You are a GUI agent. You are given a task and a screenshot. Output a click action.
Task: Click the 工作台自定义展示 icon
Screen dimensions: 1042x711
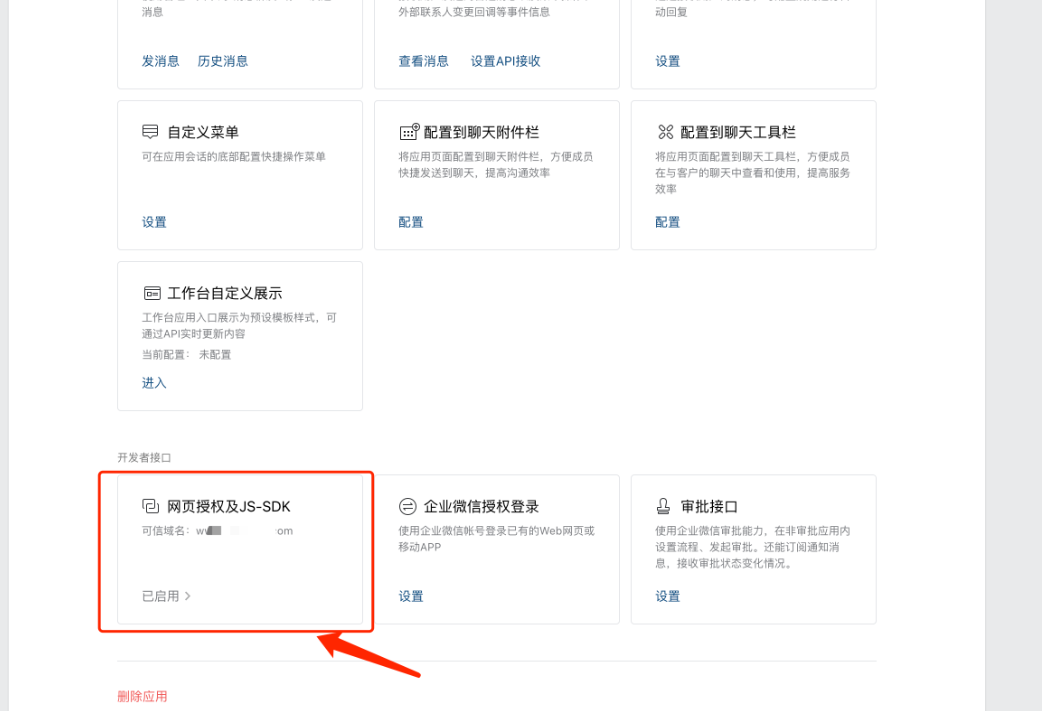[151, 293]
